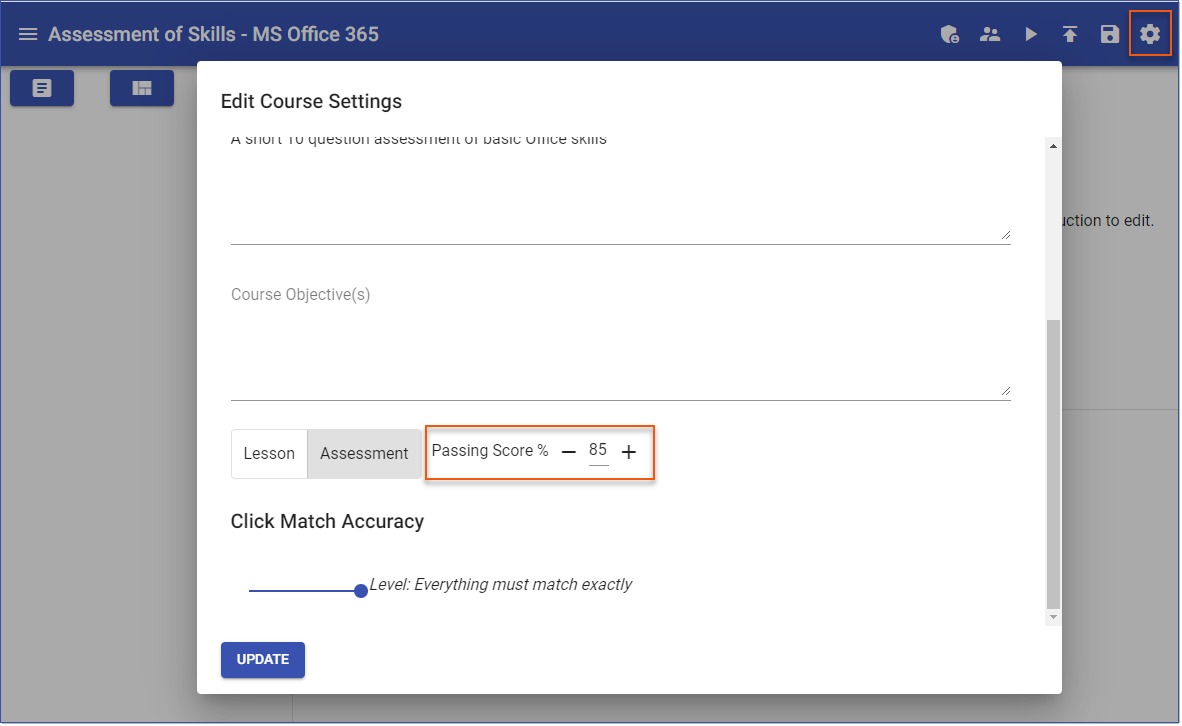Select the Lesson course type

tap(269, 454)
